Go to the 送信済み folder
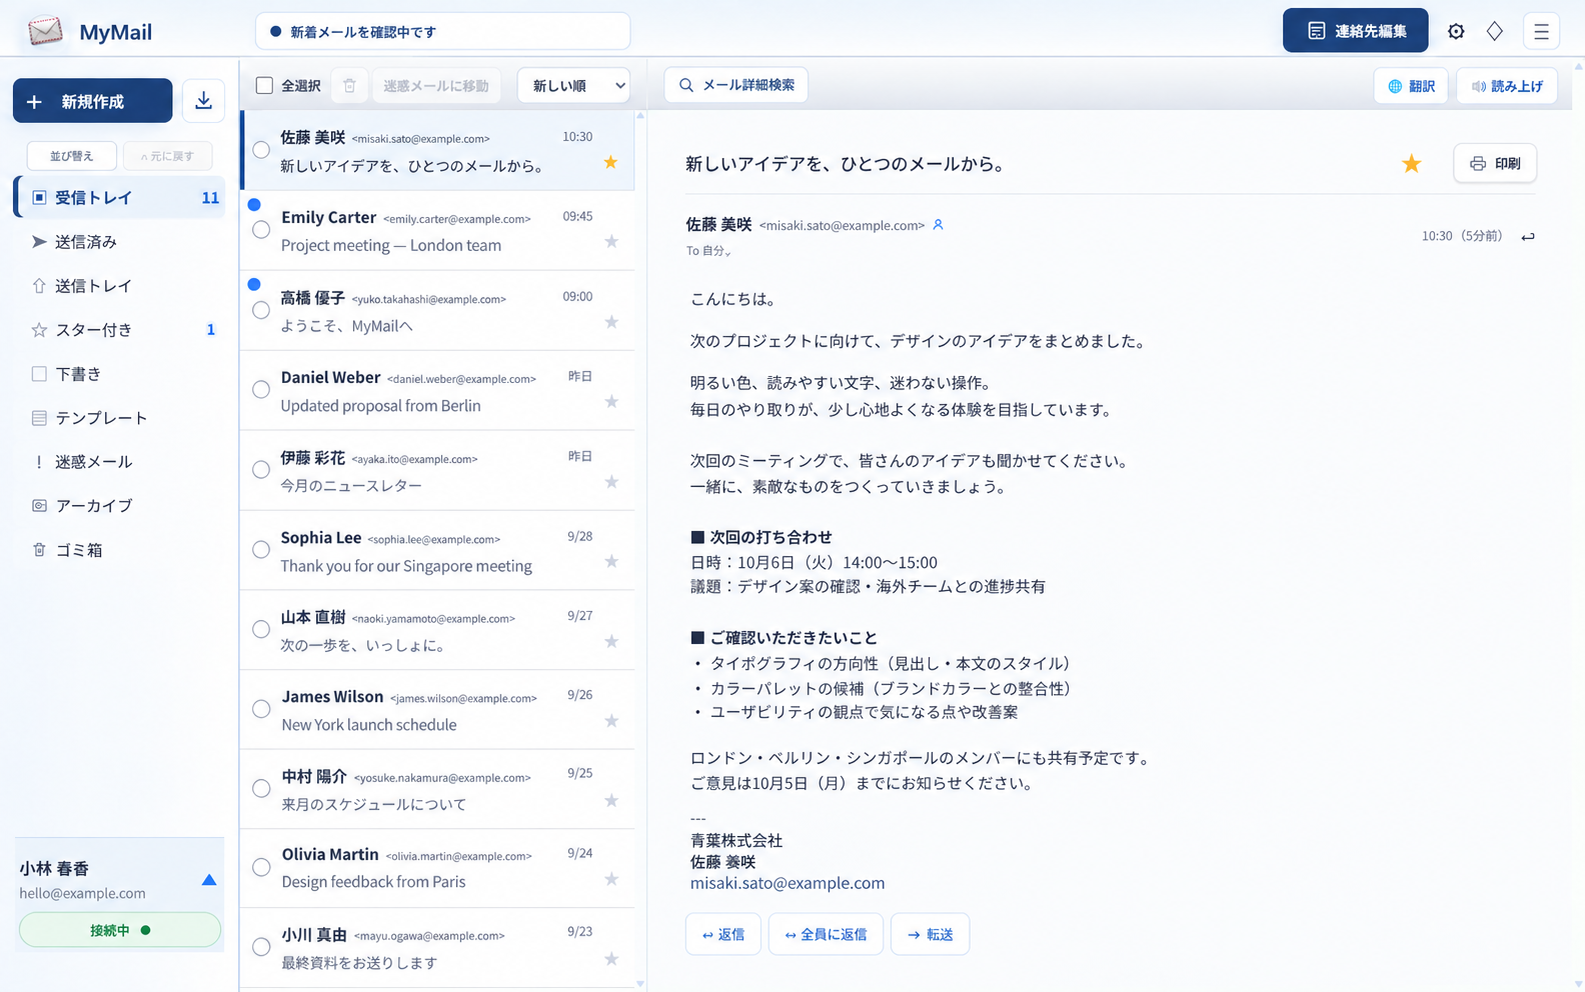Screen dimensions: 1585x992 click(x=119, y=242)
